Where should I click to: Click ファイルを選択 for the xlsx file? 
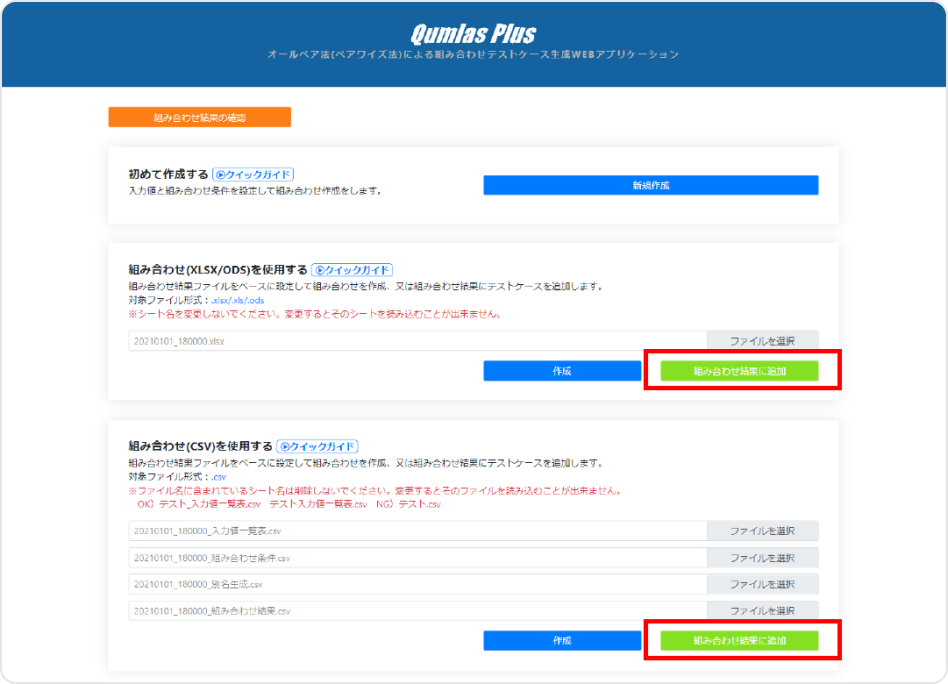[x=762, y=341]
